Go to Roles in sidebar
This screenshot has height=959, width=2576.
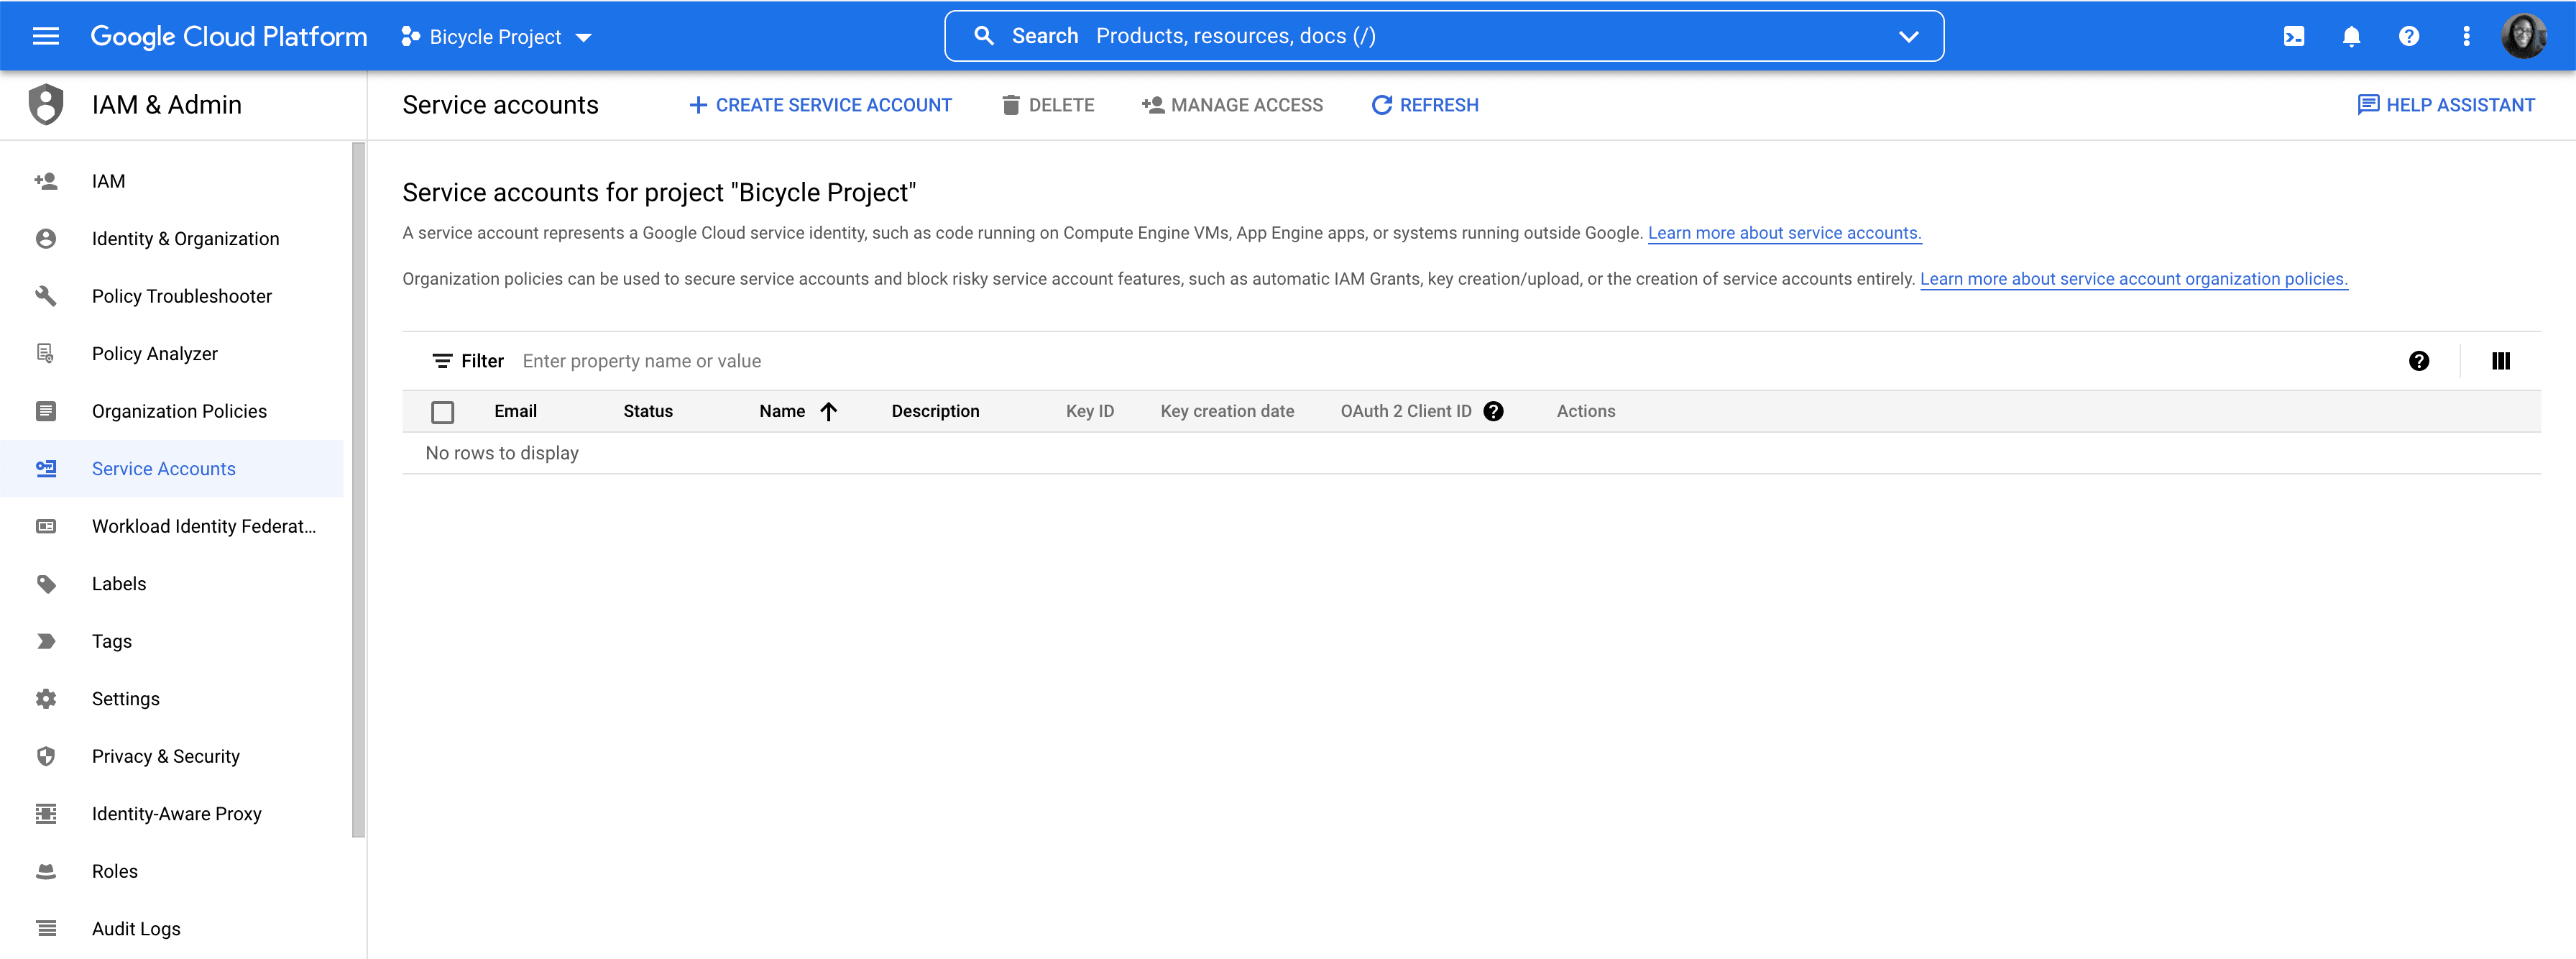pyautogui.click(x=115, y=871)
